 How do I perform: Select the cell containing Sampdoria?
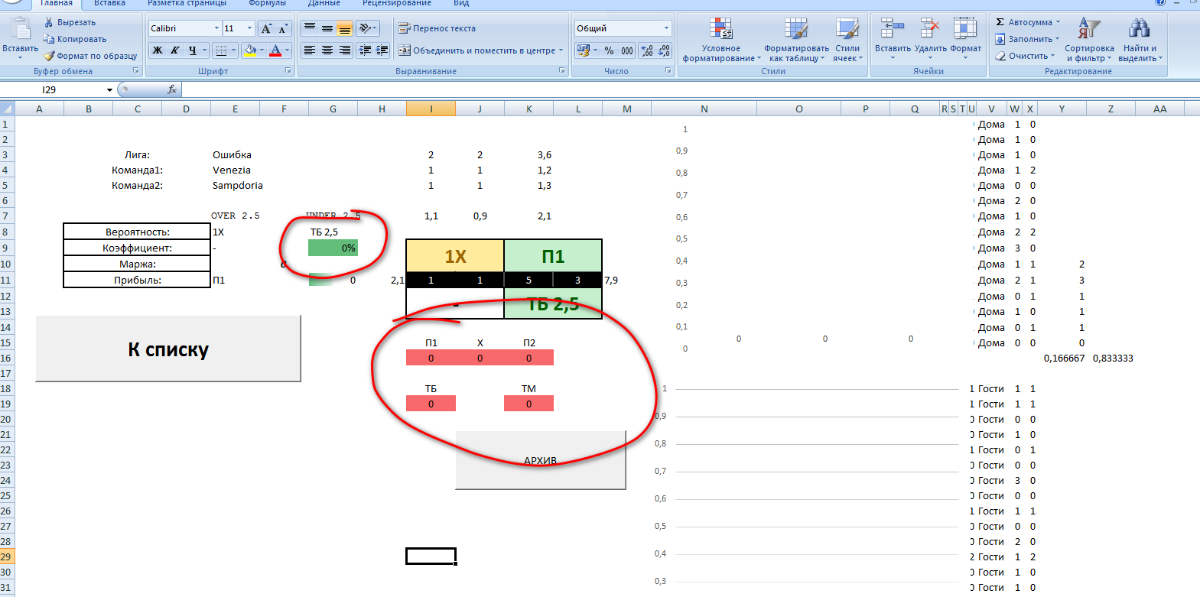pyautogui.click(x=238, y=185)
